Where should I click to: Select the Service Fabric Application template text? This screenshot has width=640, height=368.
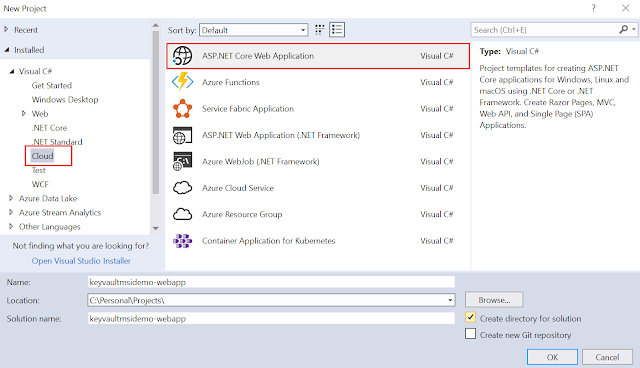[x=248, y=109]
